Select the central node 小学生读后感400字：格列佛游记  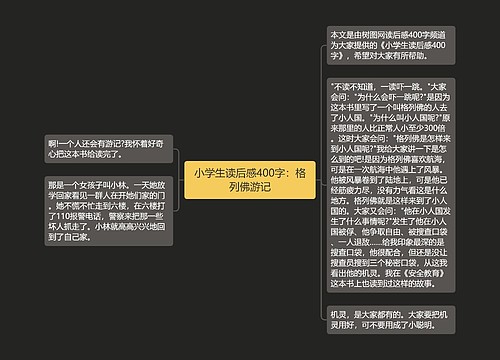pos(250,180)
